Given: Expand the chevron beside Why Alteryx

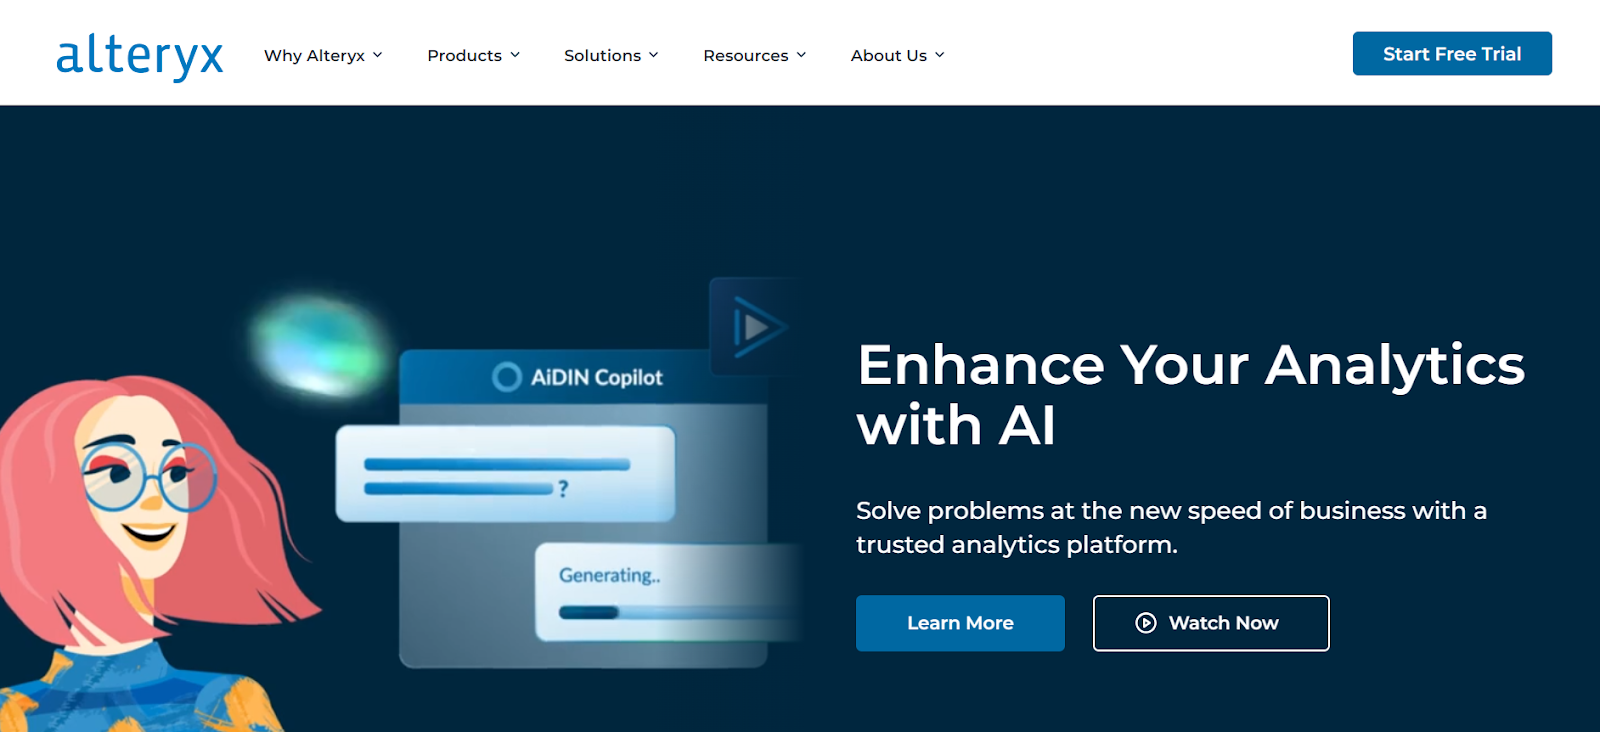Looking at the screenshot, I should coord(378,55).
